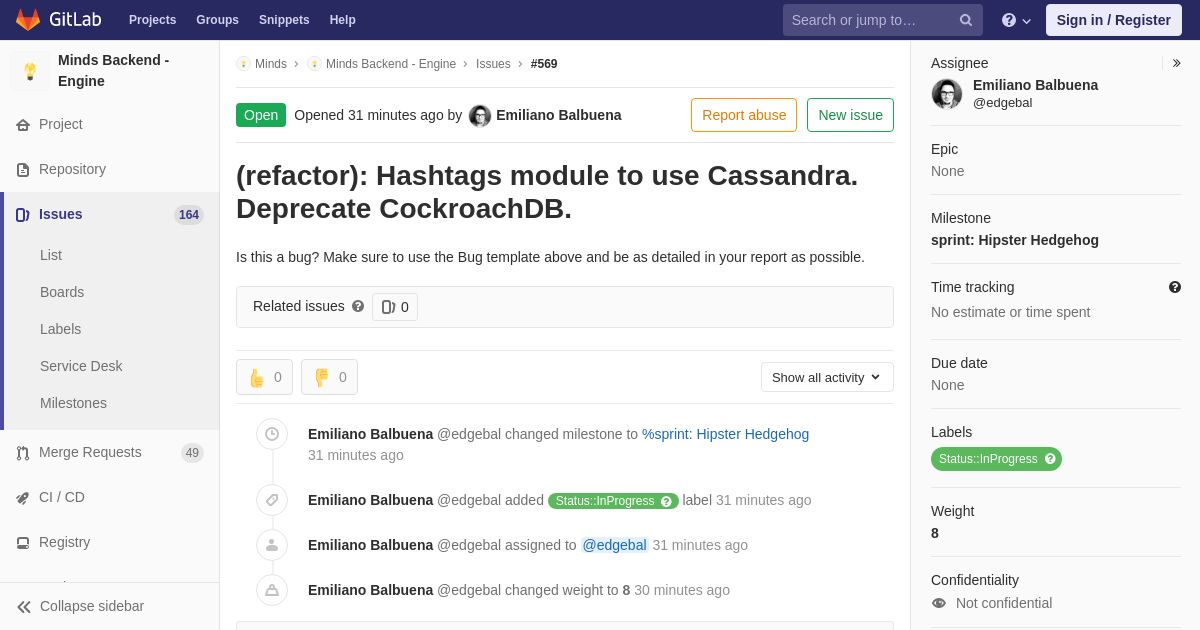
Task: Click the #569 breadcrumb
Action: pos(544,64)
